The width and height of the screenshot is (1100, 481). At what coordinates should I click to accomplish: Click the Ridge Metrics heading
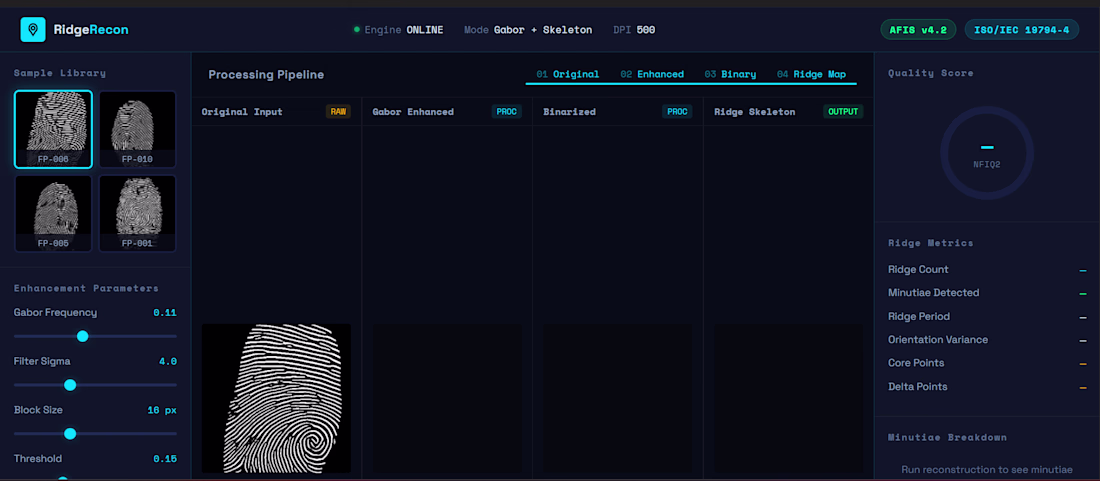pos(931,243)
